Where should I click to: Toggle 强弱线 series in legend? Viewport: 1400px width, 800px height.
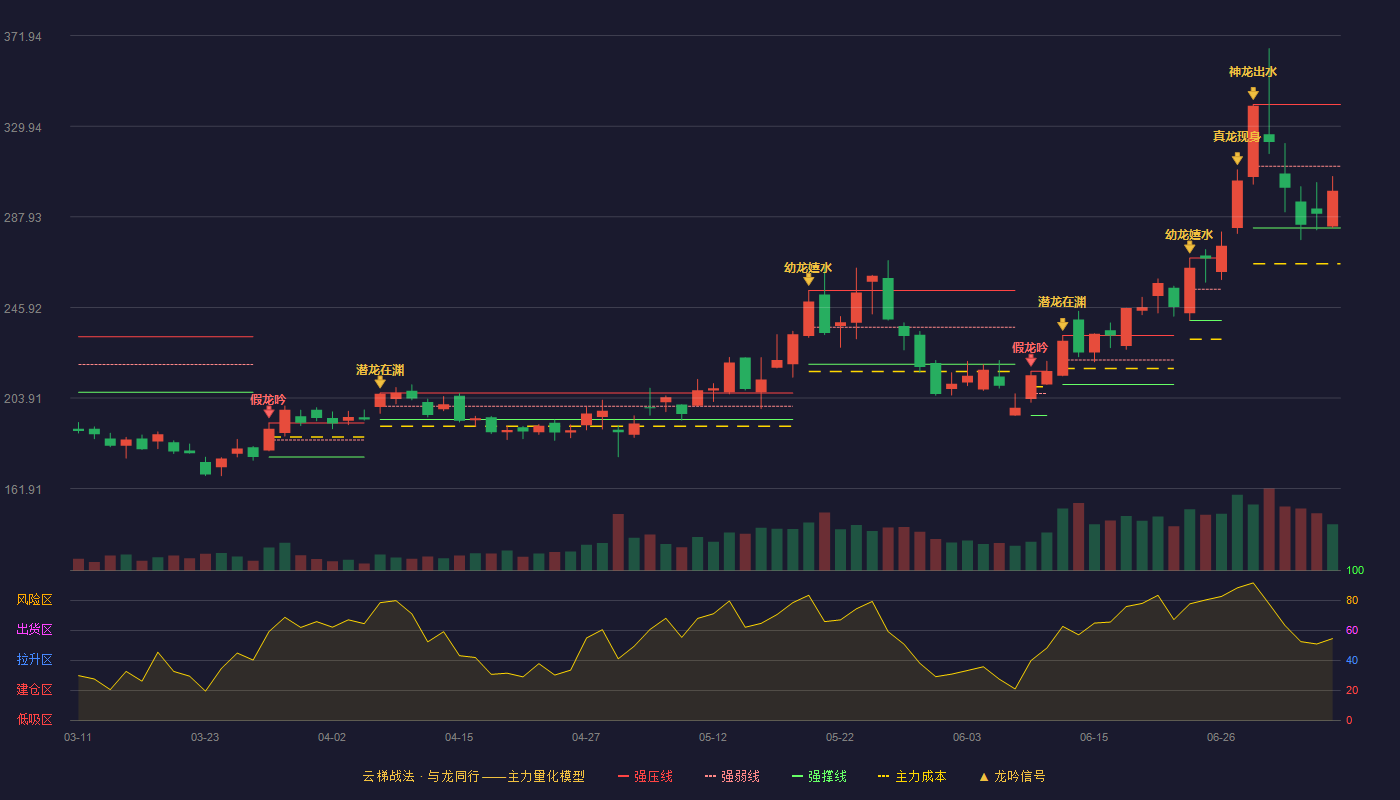tap(732, 776)
